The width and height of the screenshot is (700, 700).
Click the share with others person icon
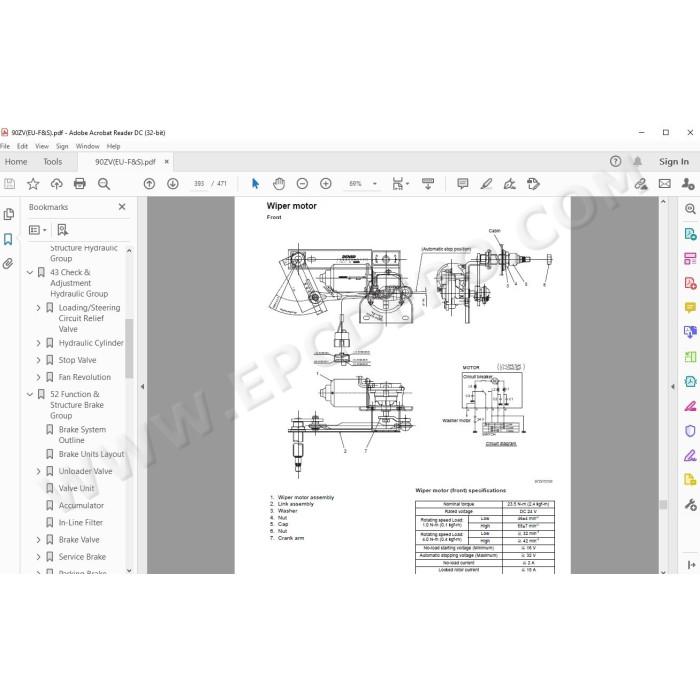pyautogui.click(x=688, y=183)
